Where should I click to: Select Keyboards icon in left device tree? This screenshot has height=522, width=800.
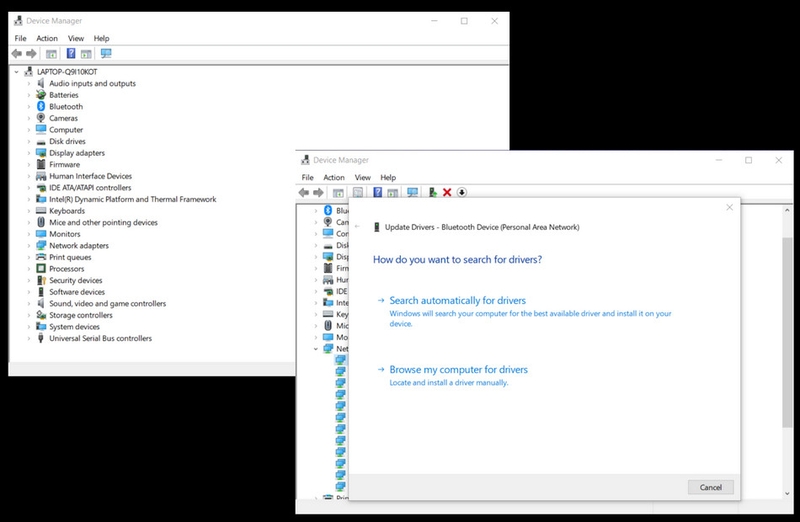[41, 211]
